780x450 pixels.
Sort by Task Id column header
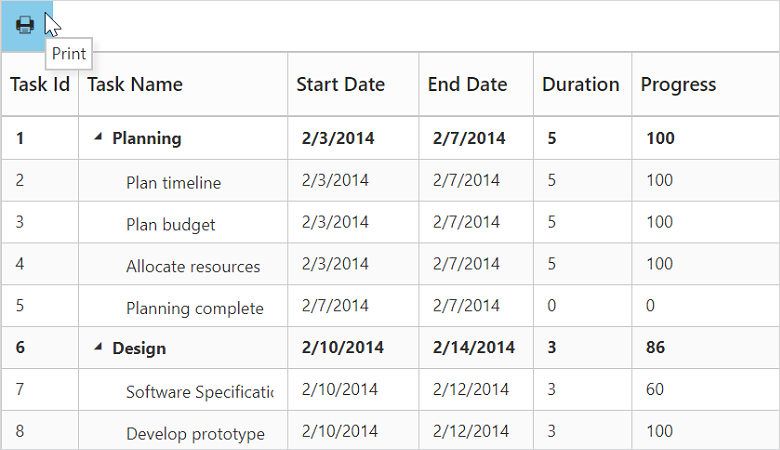[x=40, y=85]
